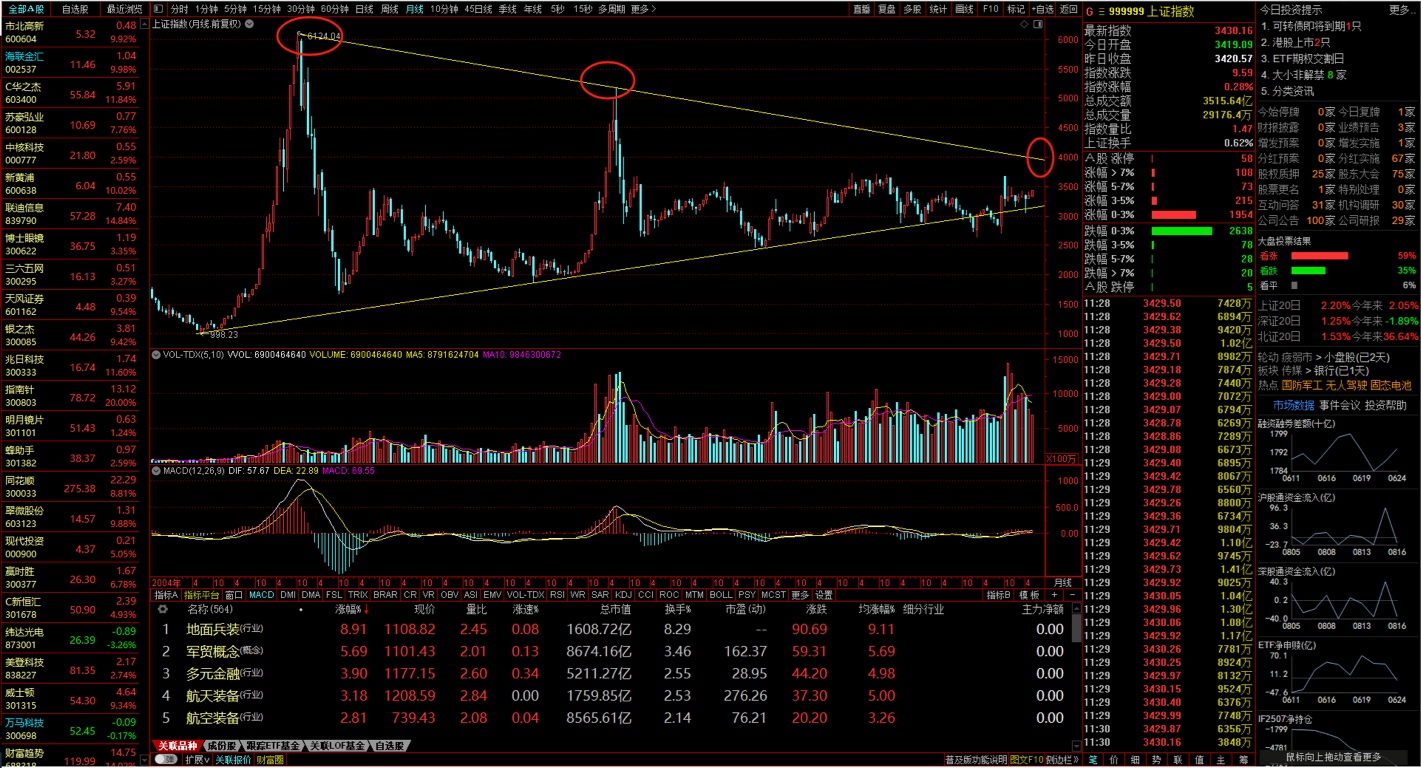Click 图文F10 in bottom bar
Viewport: 1421px width, 768px height.
[1026, 760]
